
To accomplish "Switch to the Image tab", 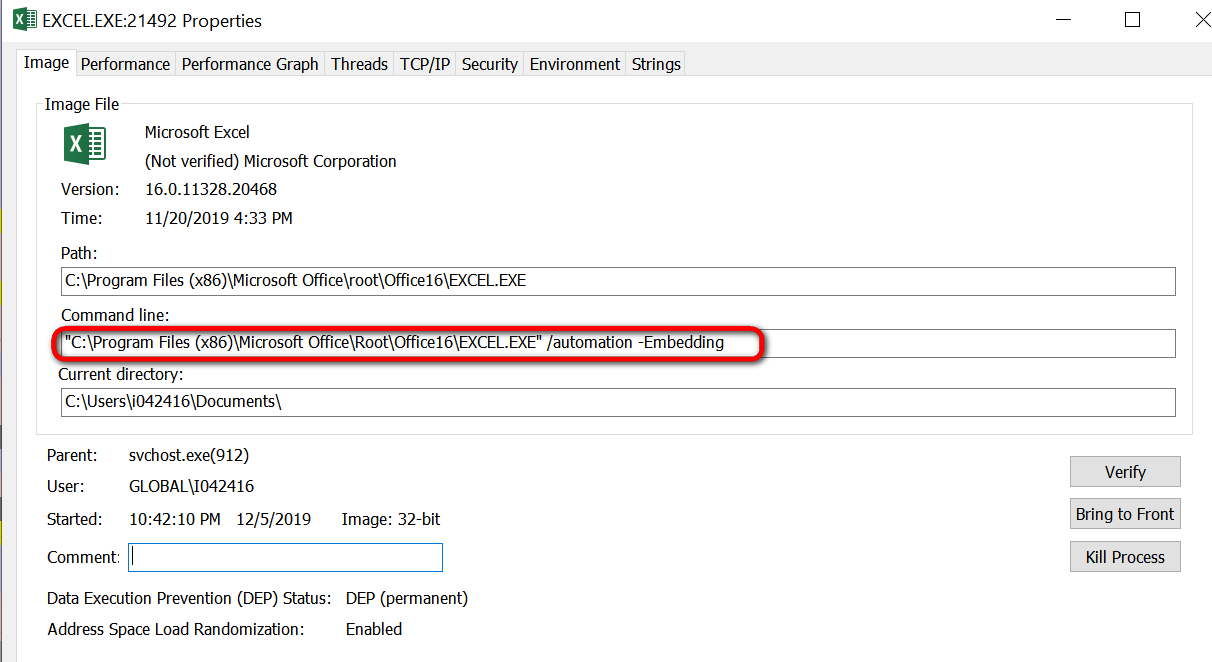I will 46,63.
